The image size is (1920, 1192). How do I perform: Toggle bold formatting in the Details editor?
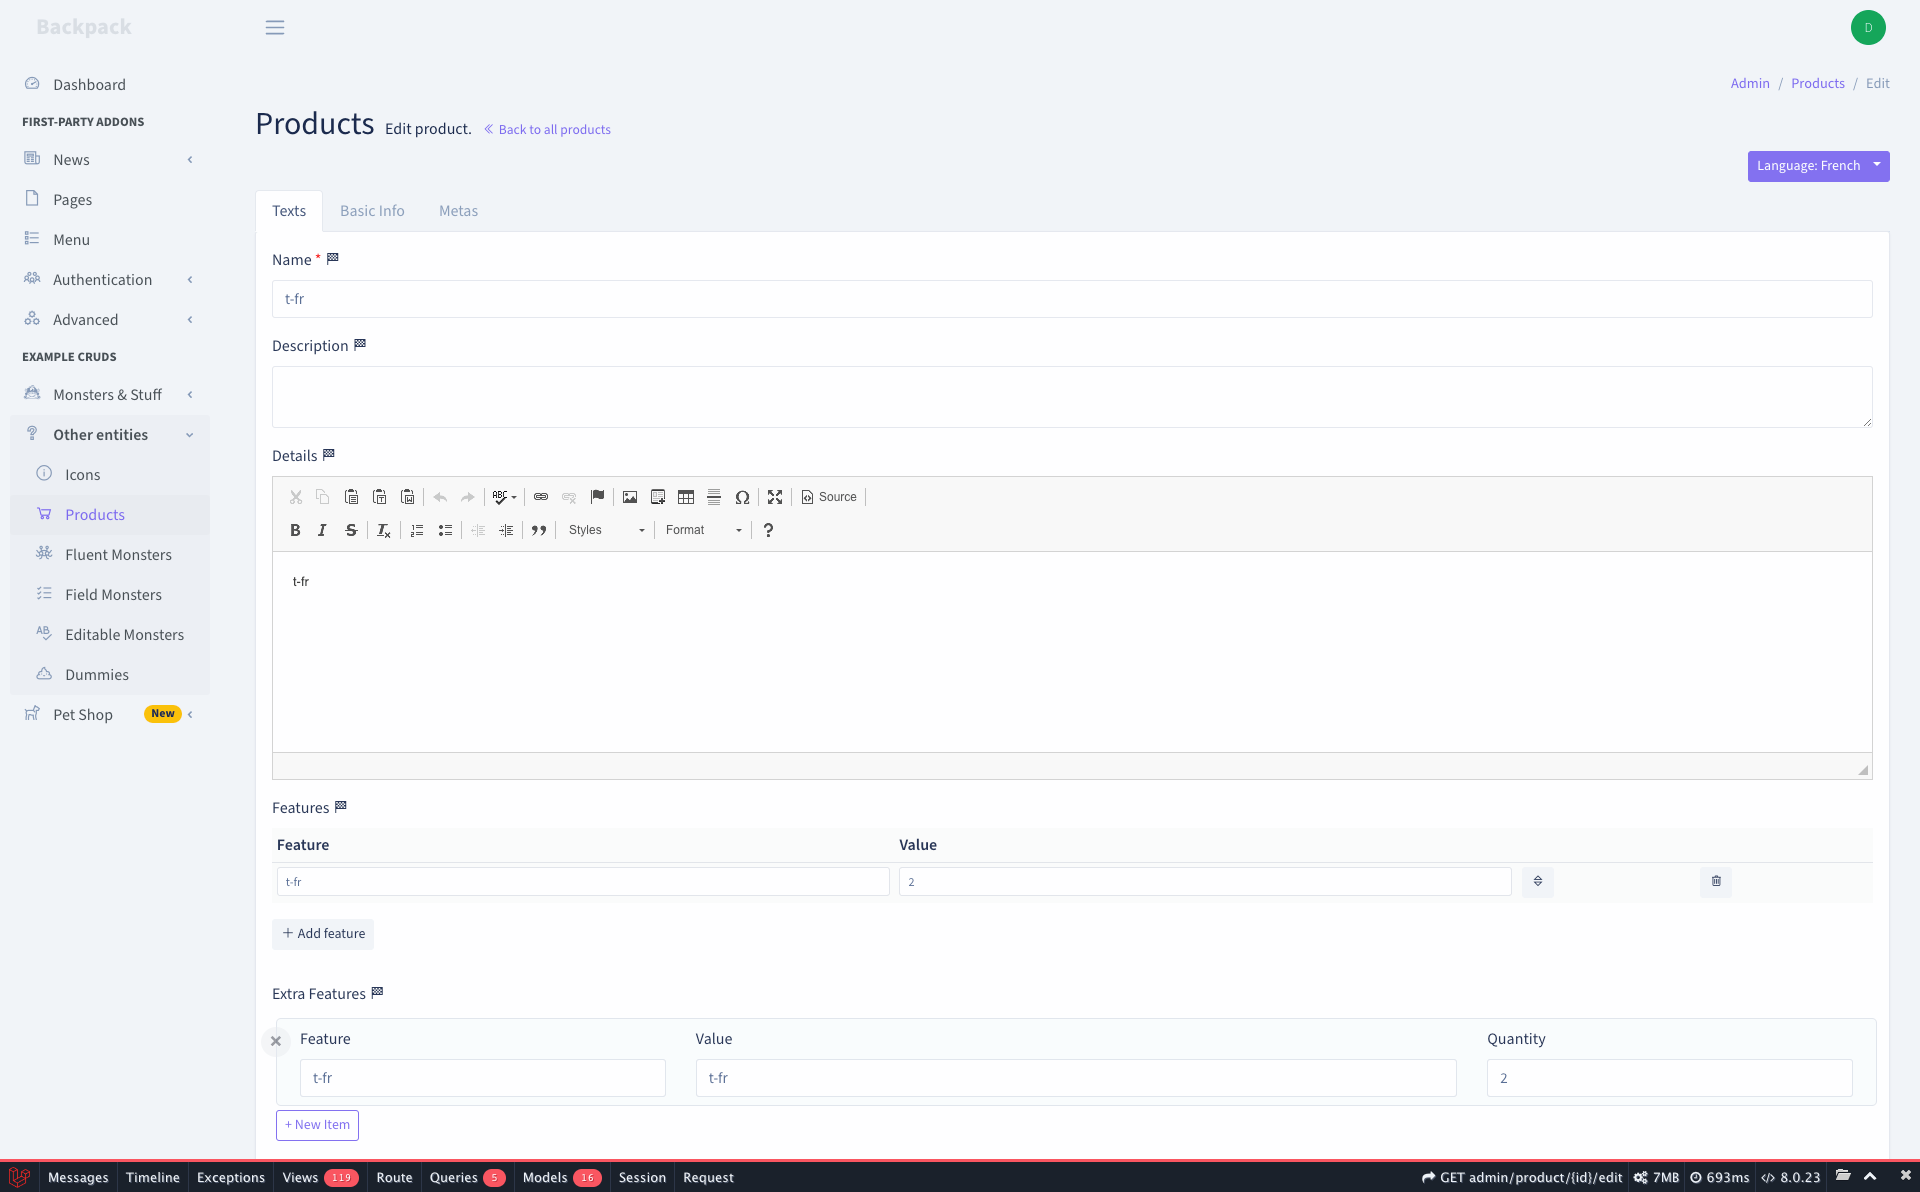(x=295, y=530)
